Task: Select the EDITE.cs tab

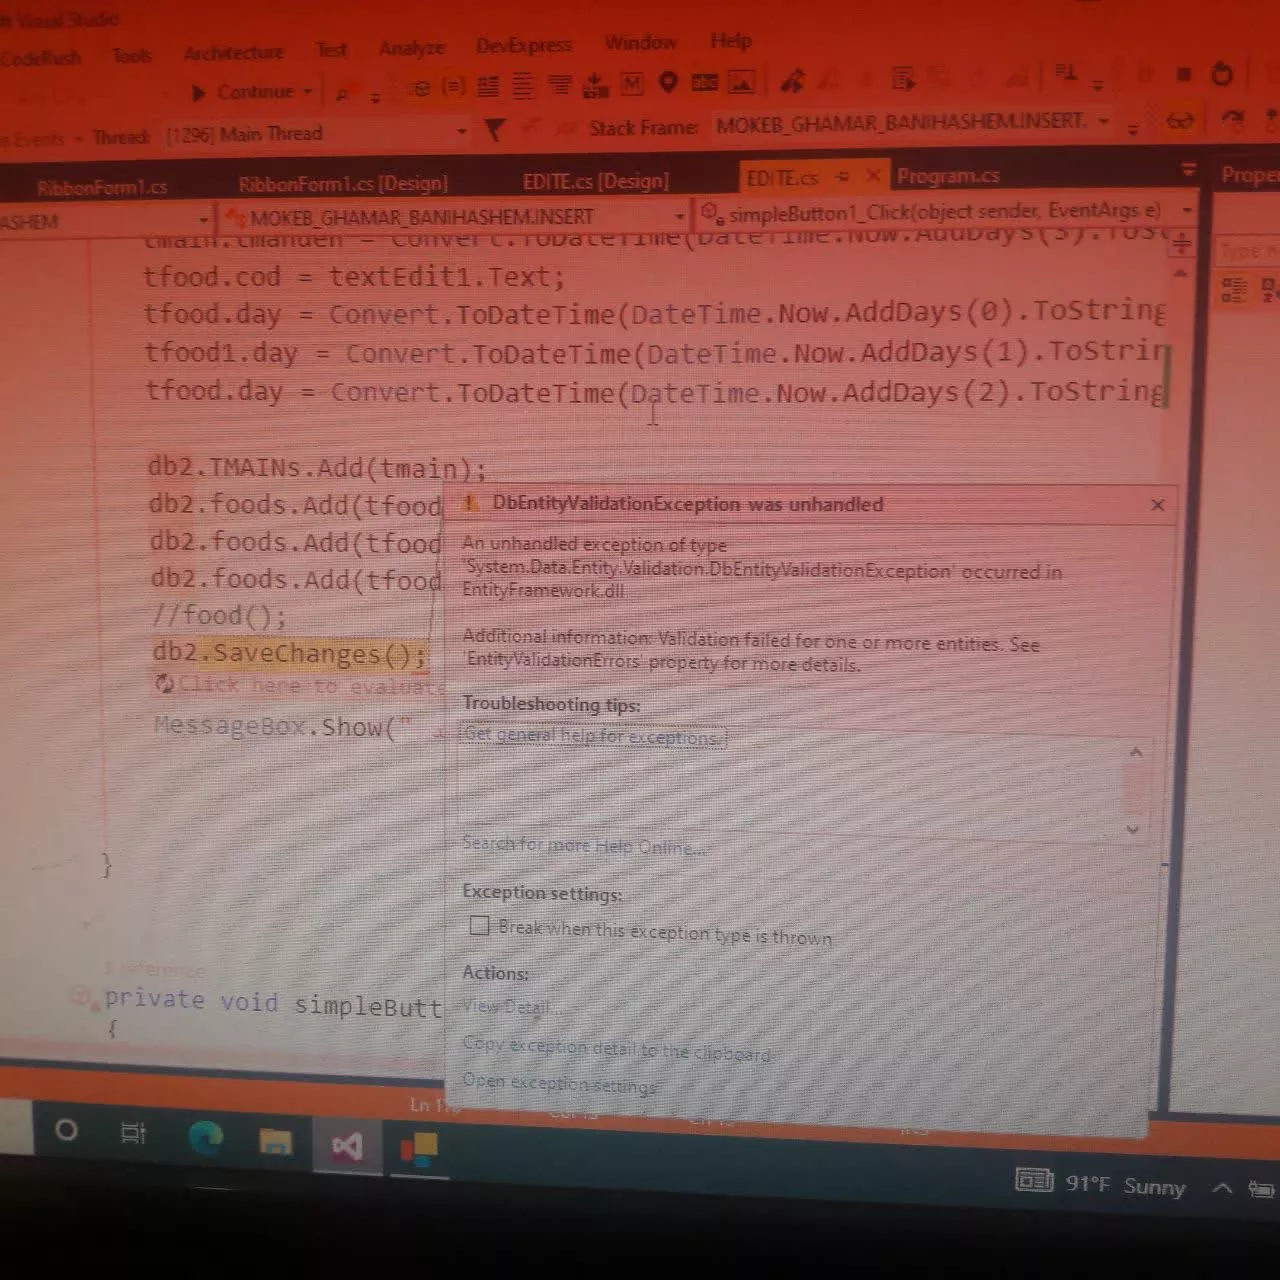Action: point(782,178)
